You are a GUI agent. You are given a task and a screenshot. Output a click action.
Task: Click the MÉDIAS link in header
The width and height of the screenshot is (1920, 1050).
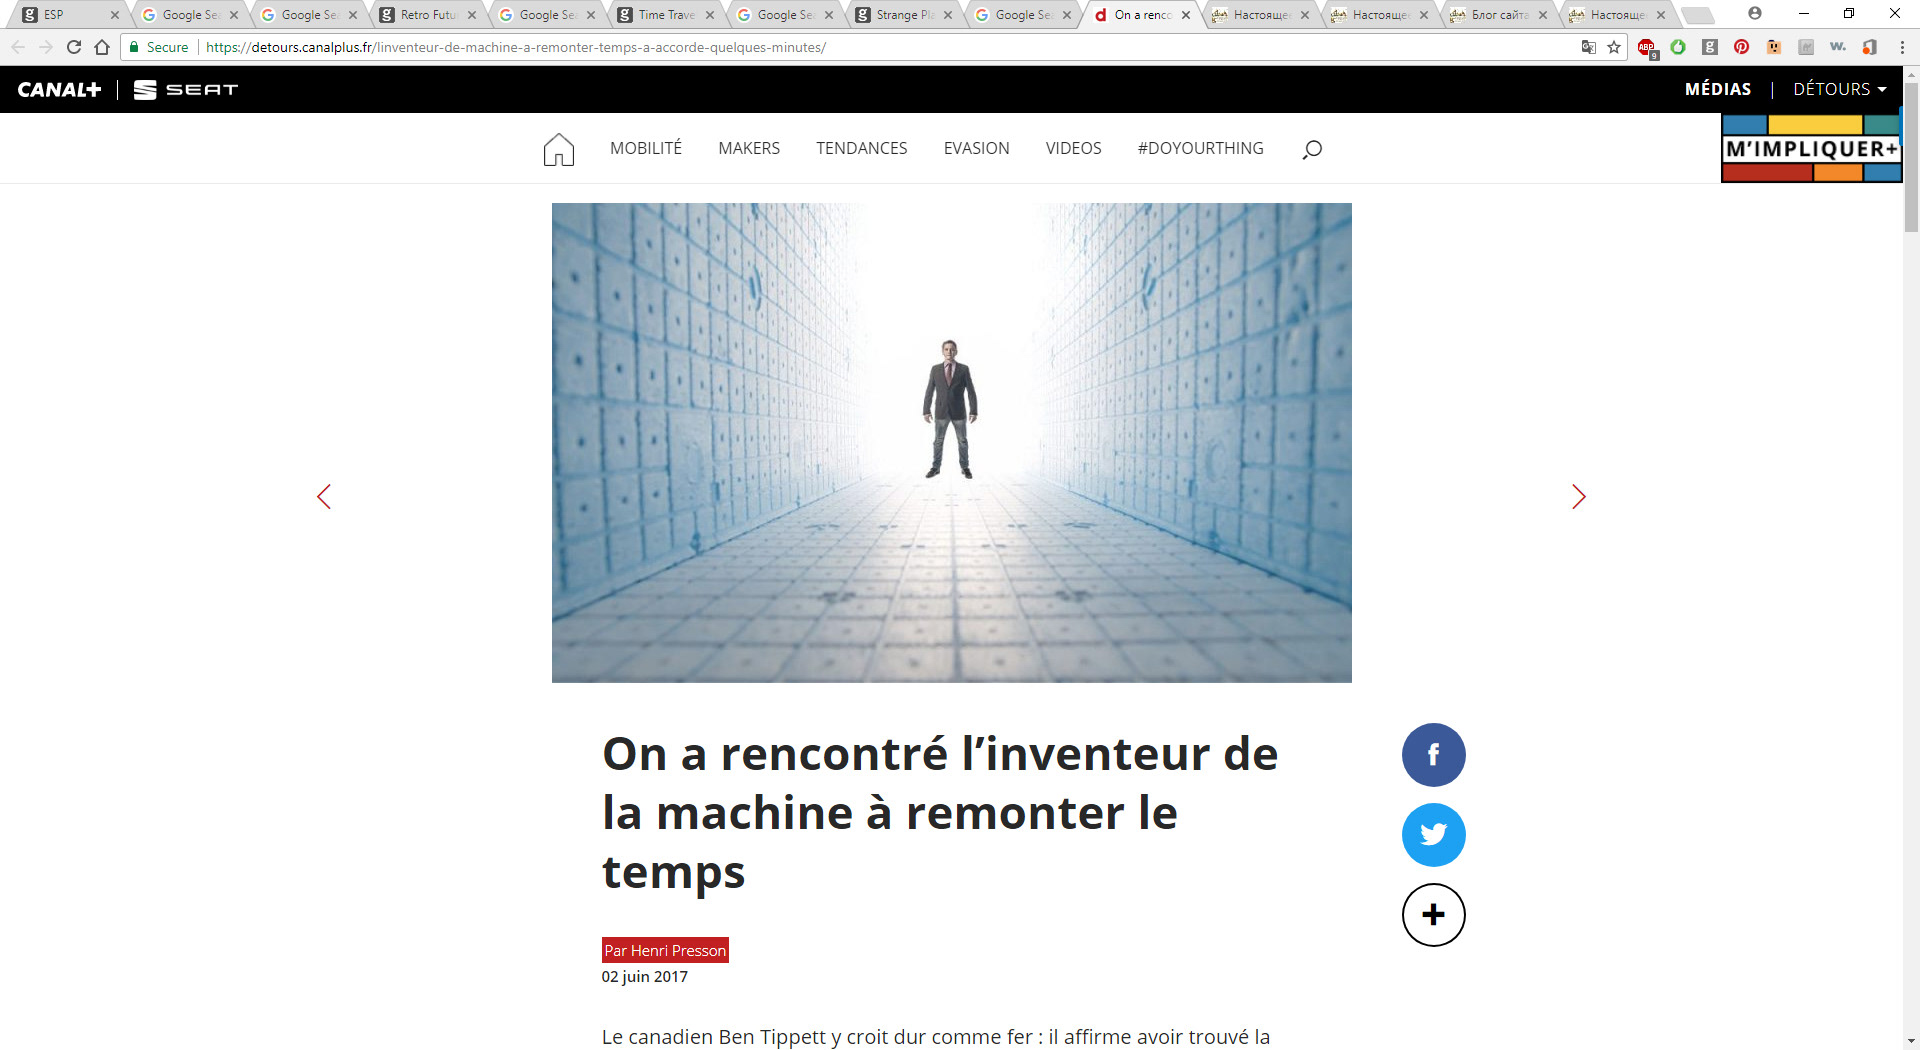[1718, 89]
